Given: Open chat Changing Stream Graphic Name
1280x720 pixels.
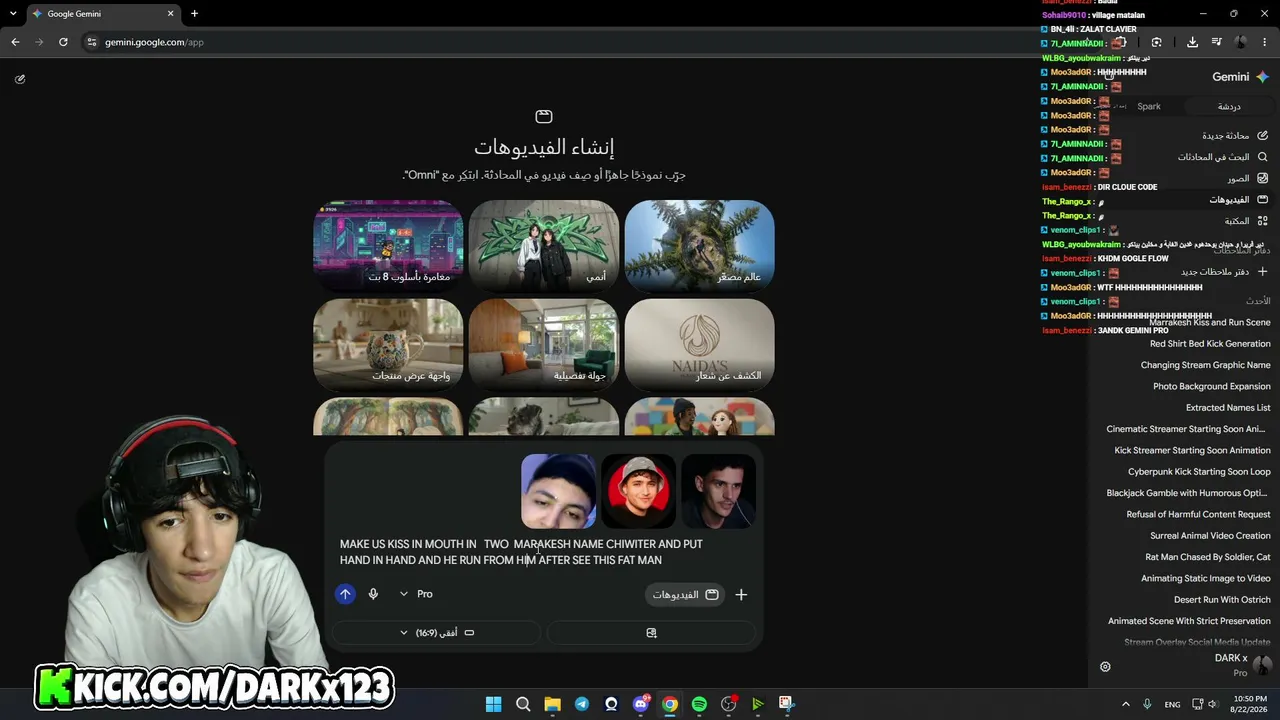Looking at the screenshot, I should click(x=1205, y=365).
